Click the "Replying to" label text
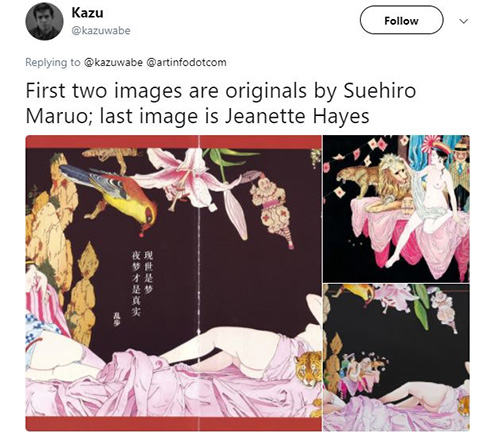This screenshot has height=441, width=480. click(x=53, y=62)
